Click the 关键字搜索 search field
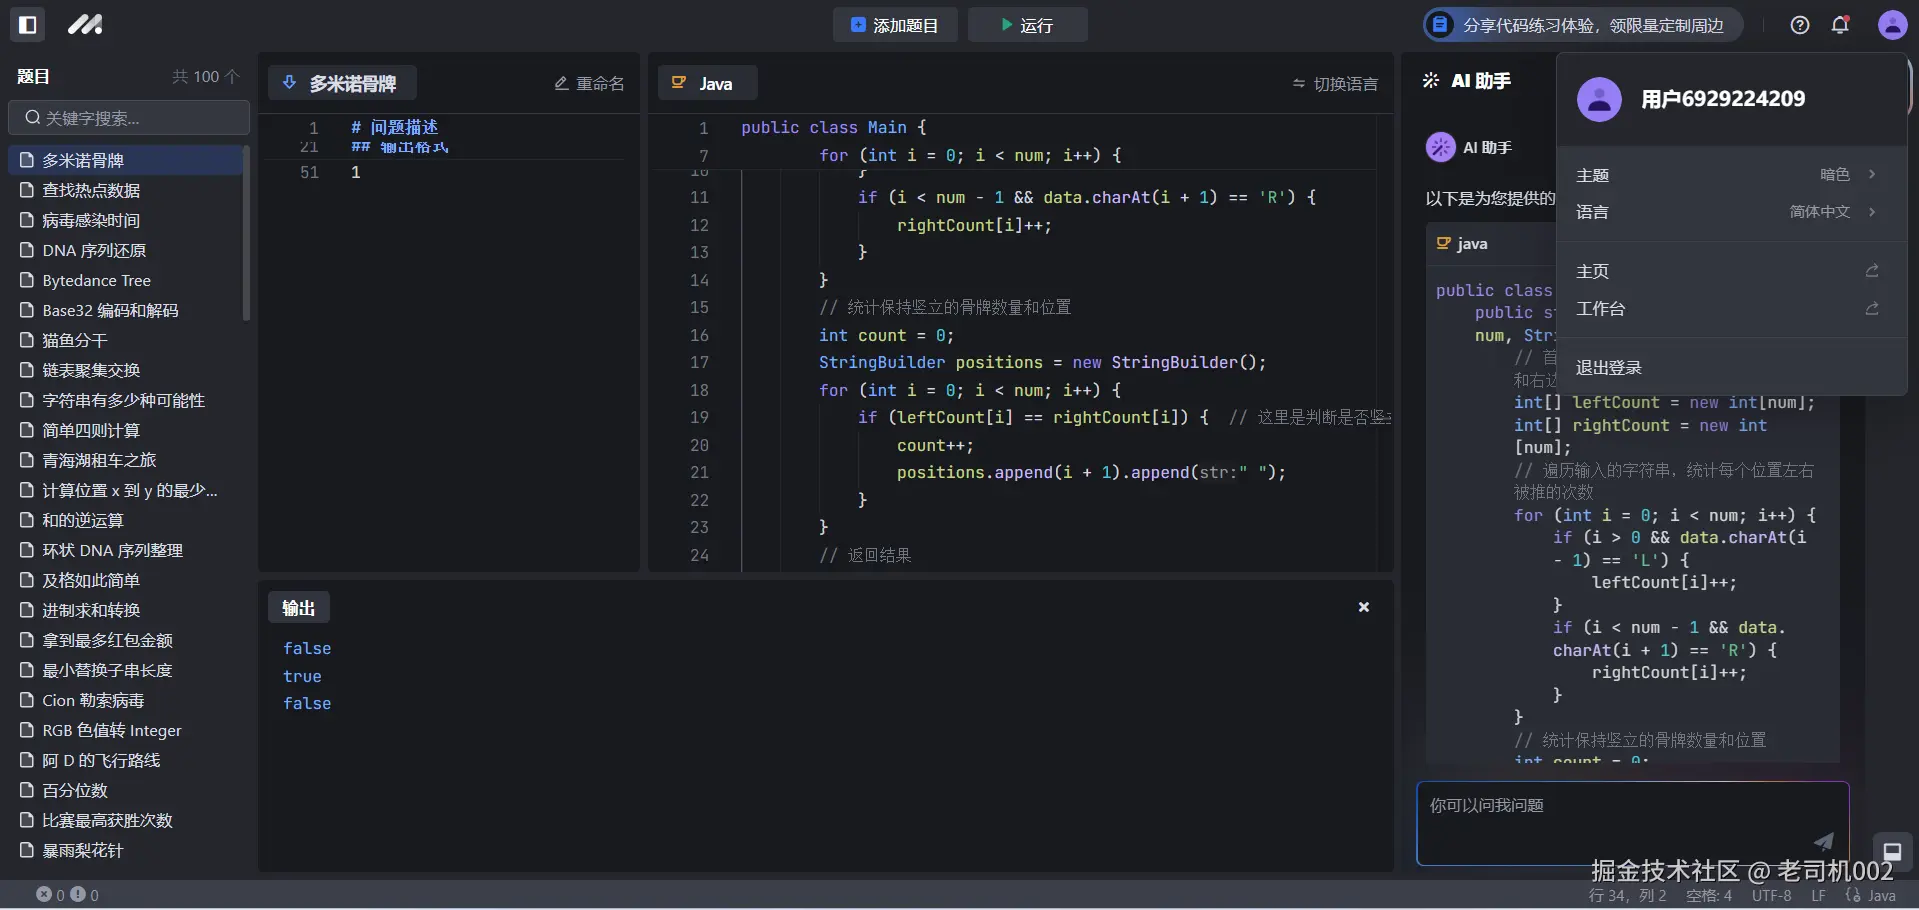The image size is (1919, 910). click(129, 118)
